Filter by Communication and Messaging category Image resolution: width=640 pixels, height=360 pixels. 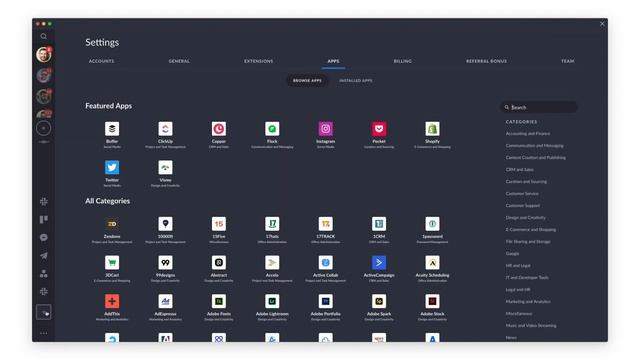click(535, 145)
